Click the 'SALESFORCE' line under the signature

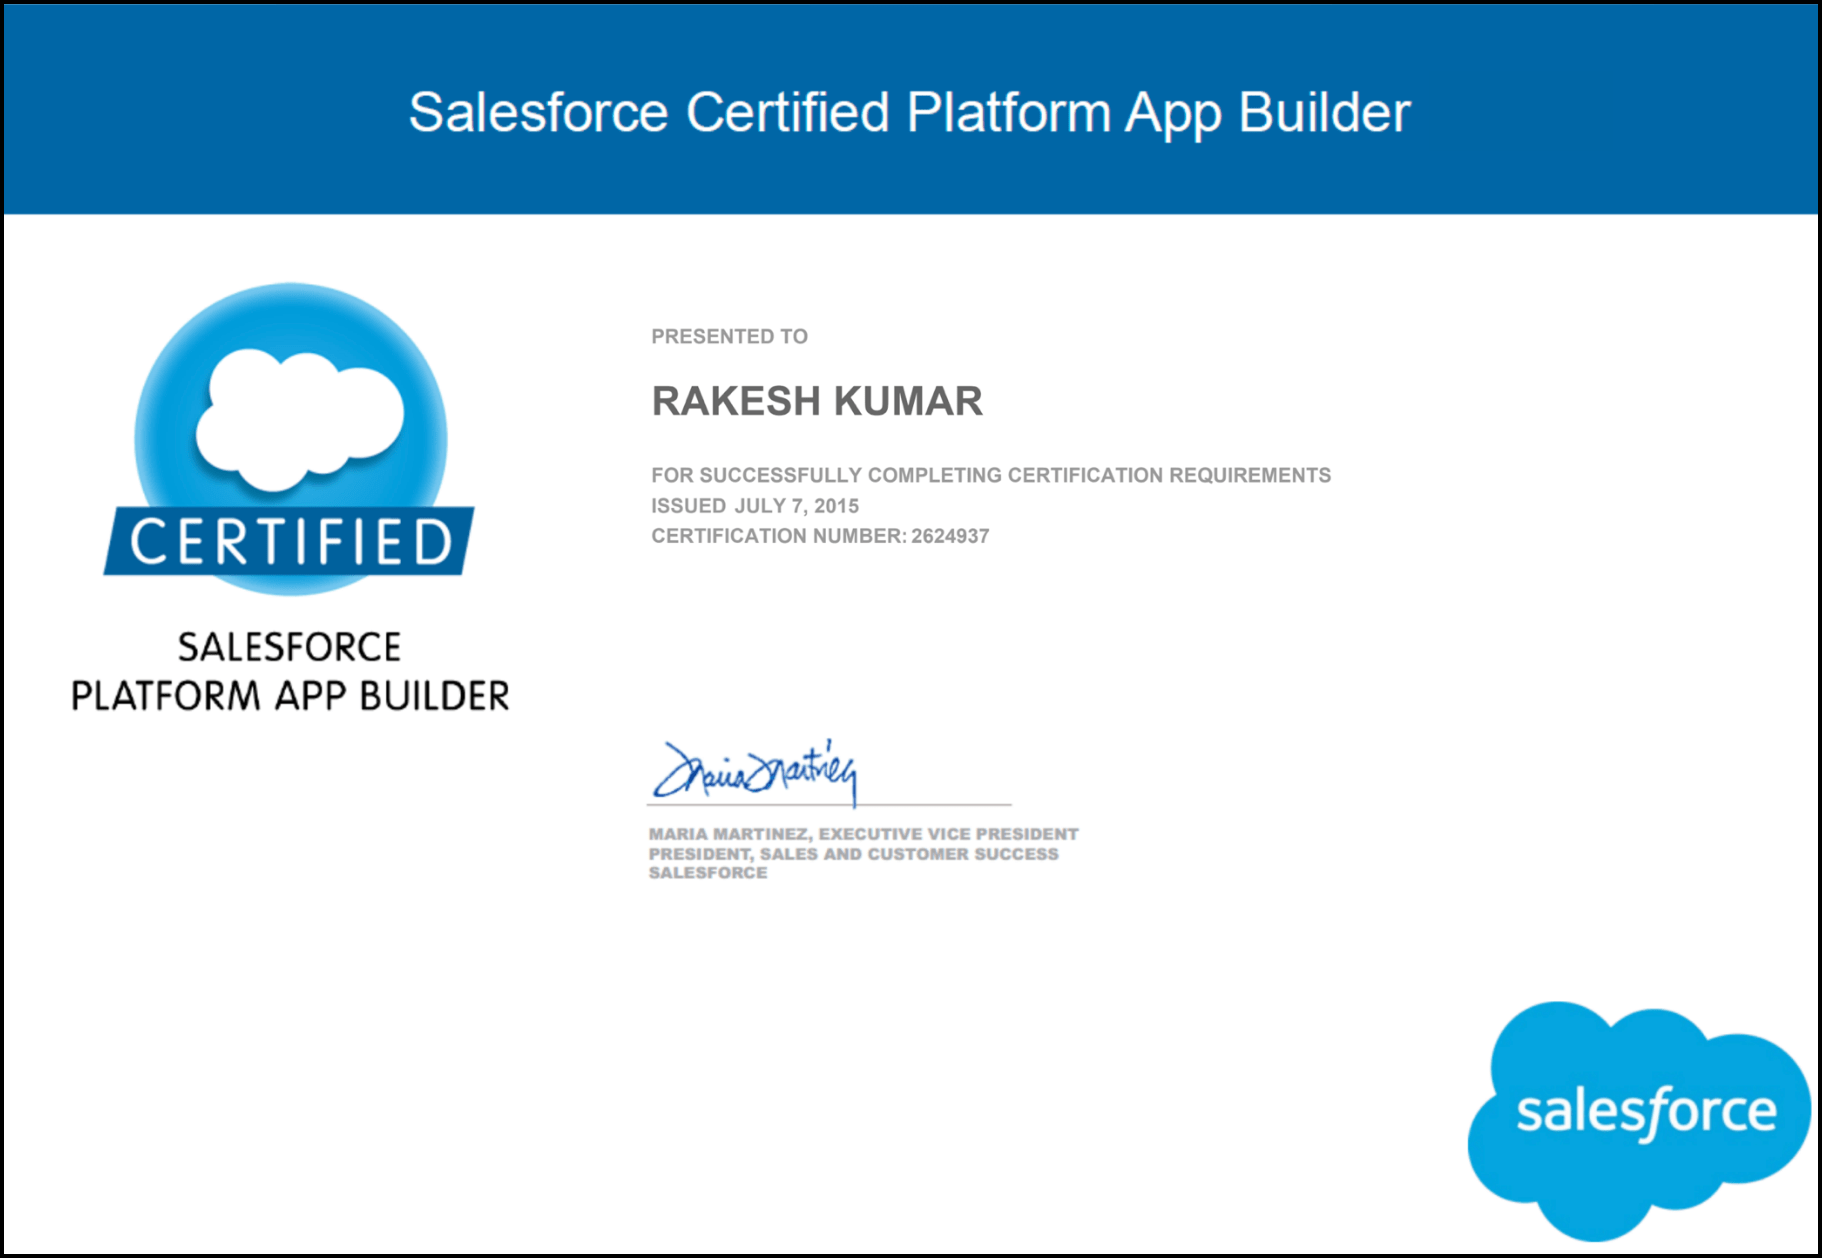point(708,873)
